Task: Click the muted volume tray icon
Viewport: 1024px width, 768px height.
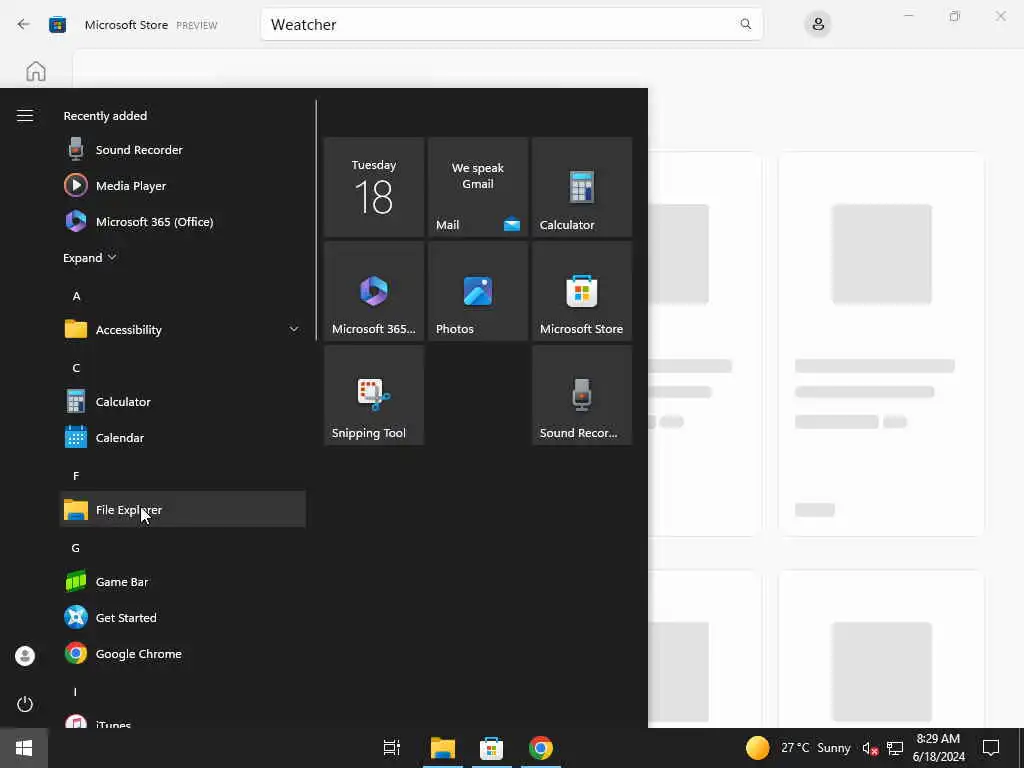Action: (x=870, y=748)
